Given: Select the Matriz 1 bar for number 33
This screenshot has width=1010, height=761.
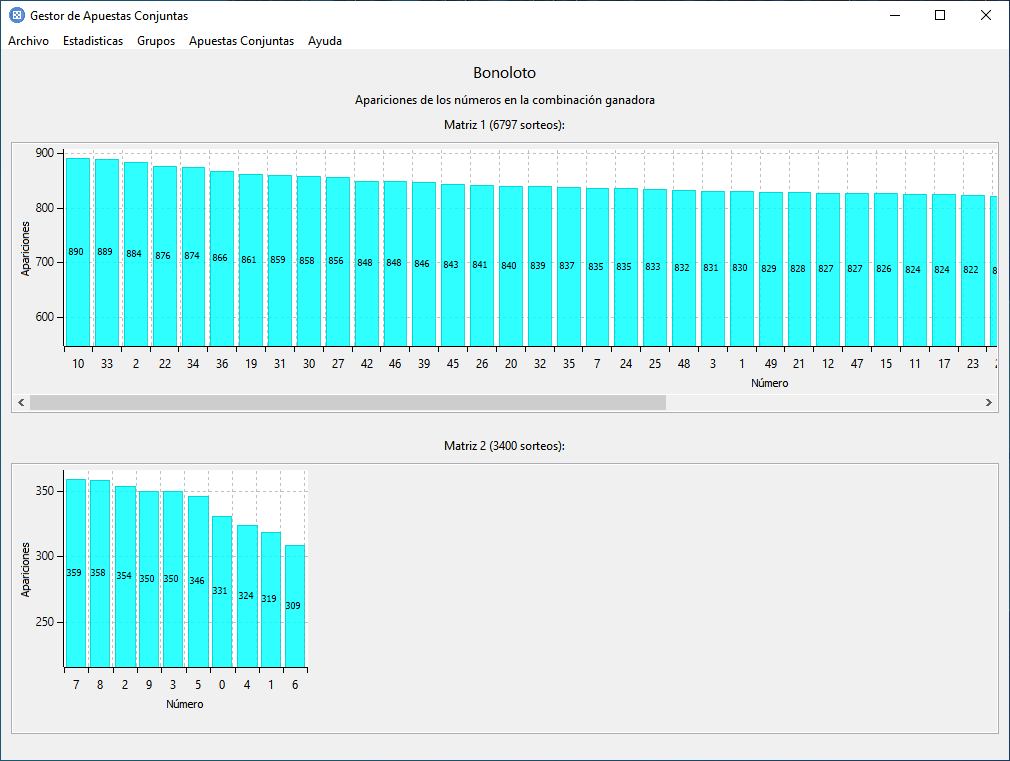Looking at the screenshot, I should pos(107,253).
